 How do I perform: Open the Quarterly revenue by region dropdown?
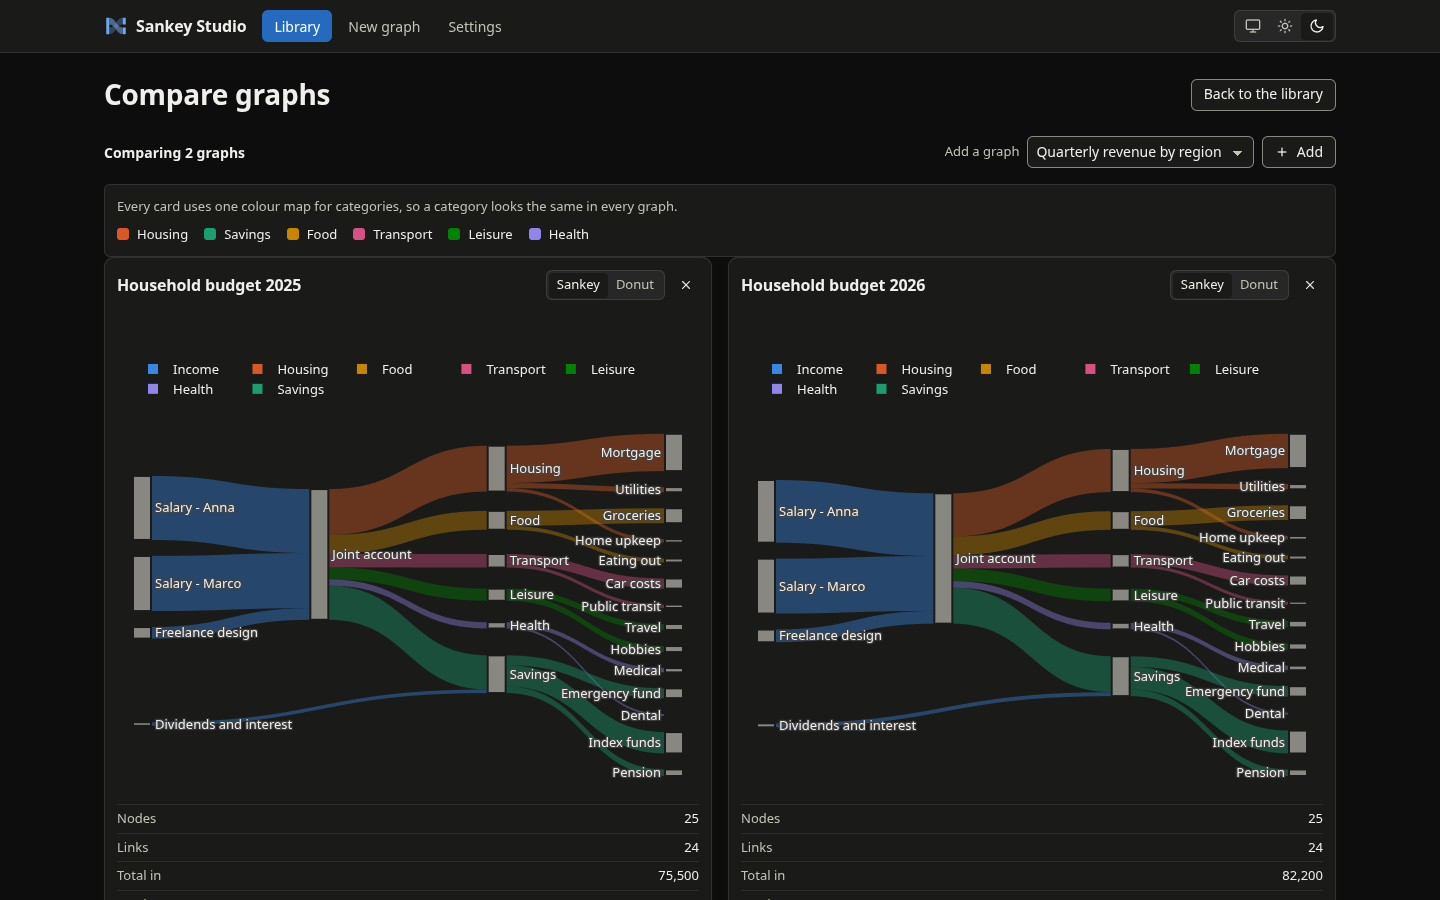pos(1140,152)
